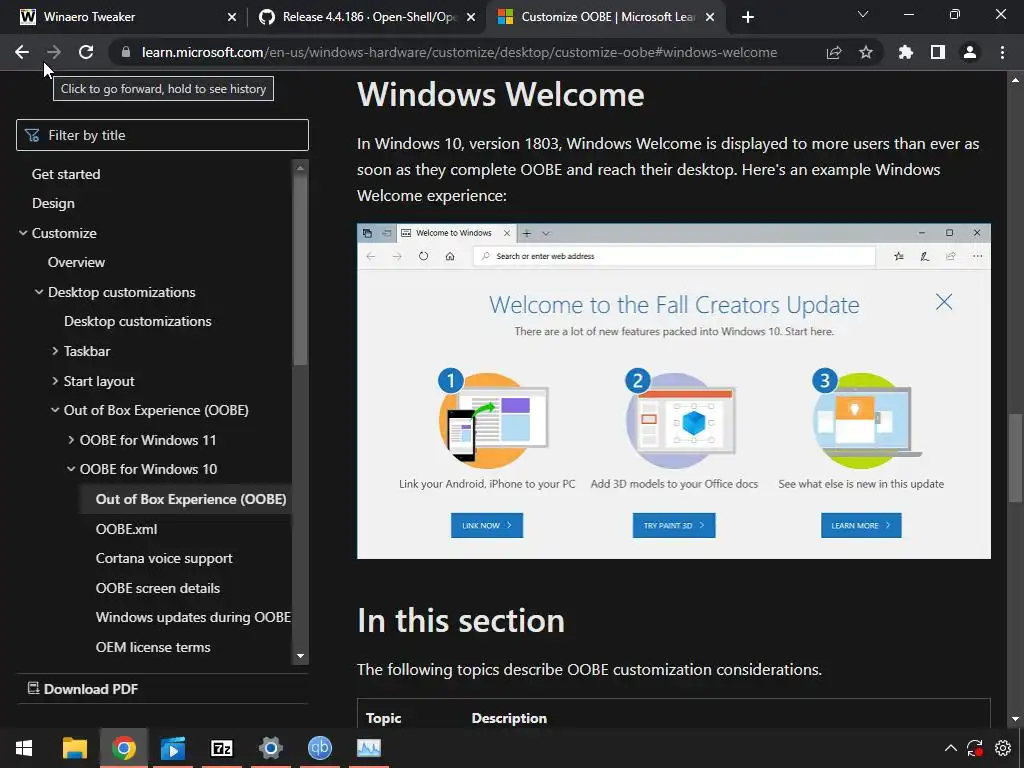Close the Customize OOBE tab

(x=710, y=18)
